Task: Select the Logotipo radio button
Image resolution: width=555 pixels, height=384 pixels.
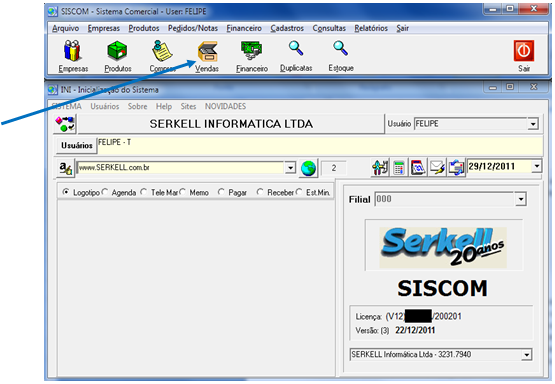Action: coord(66,192)
